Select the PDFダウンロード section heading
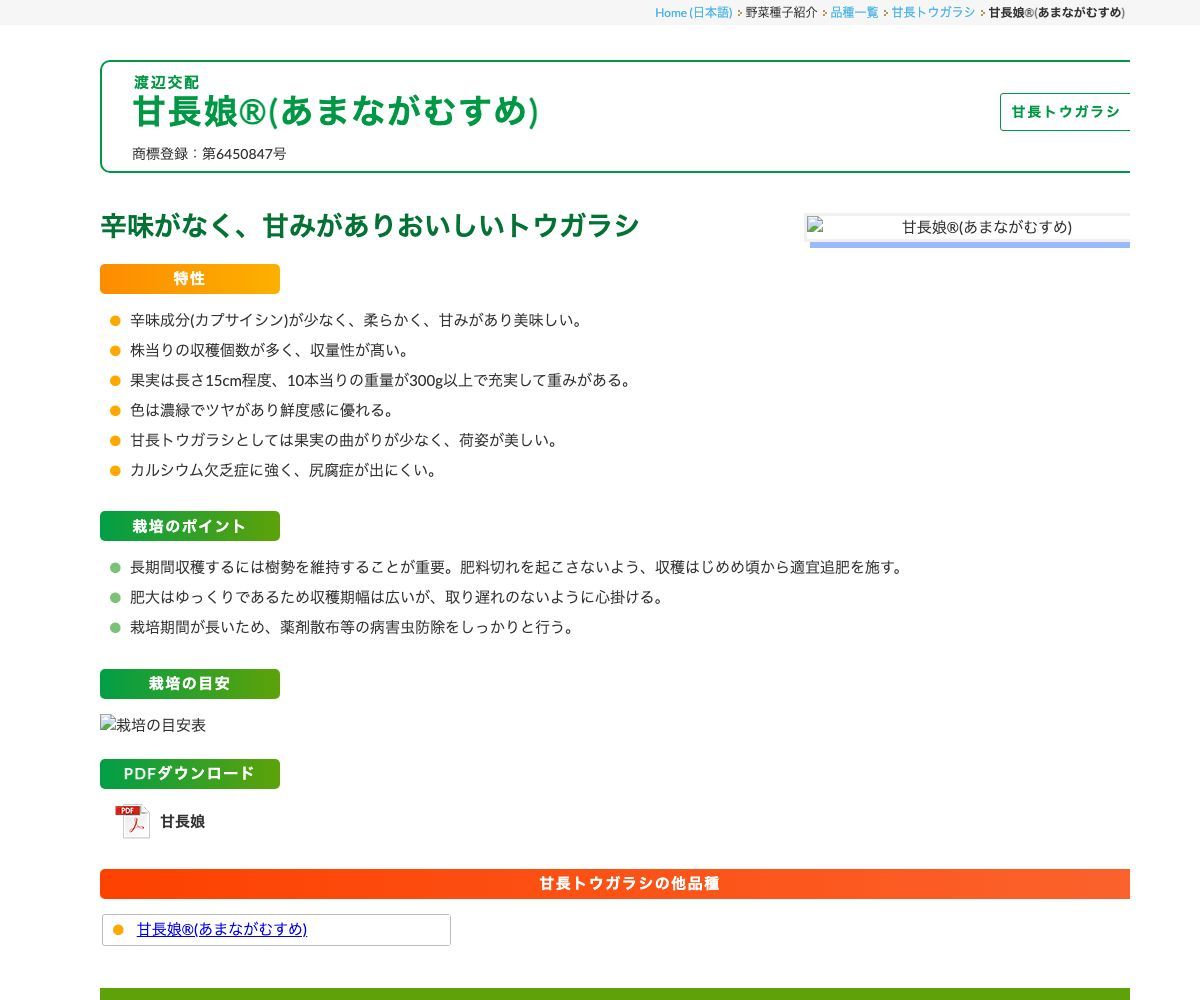Viewport: 1200px width, 1000px height. (190, 774)
